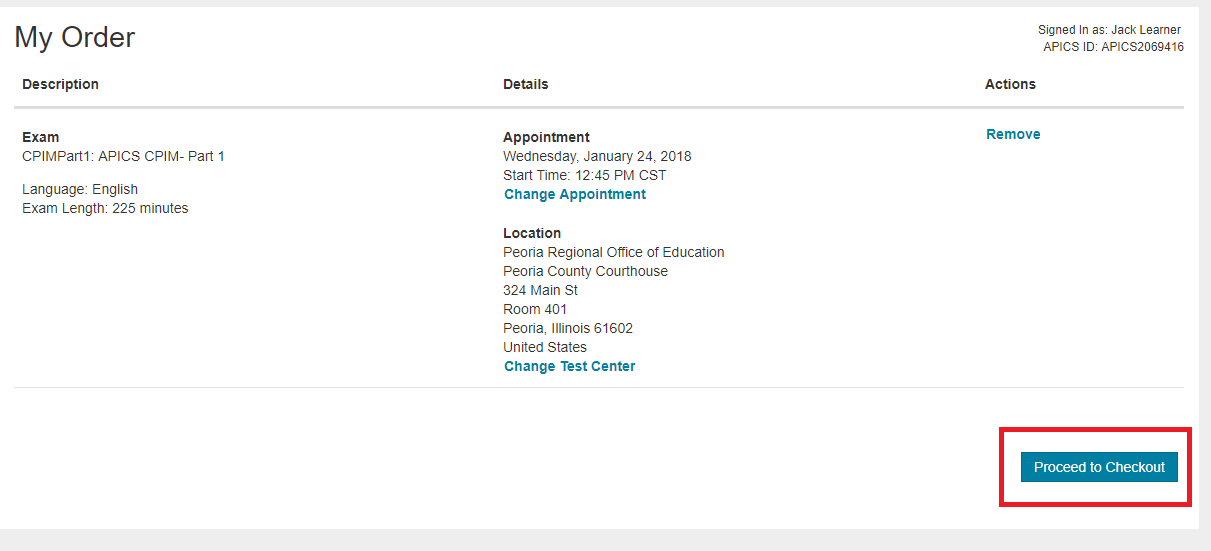This screenshot has height=551, width=1211.
Task: Click the Language: English text
Action: (80, 189)
